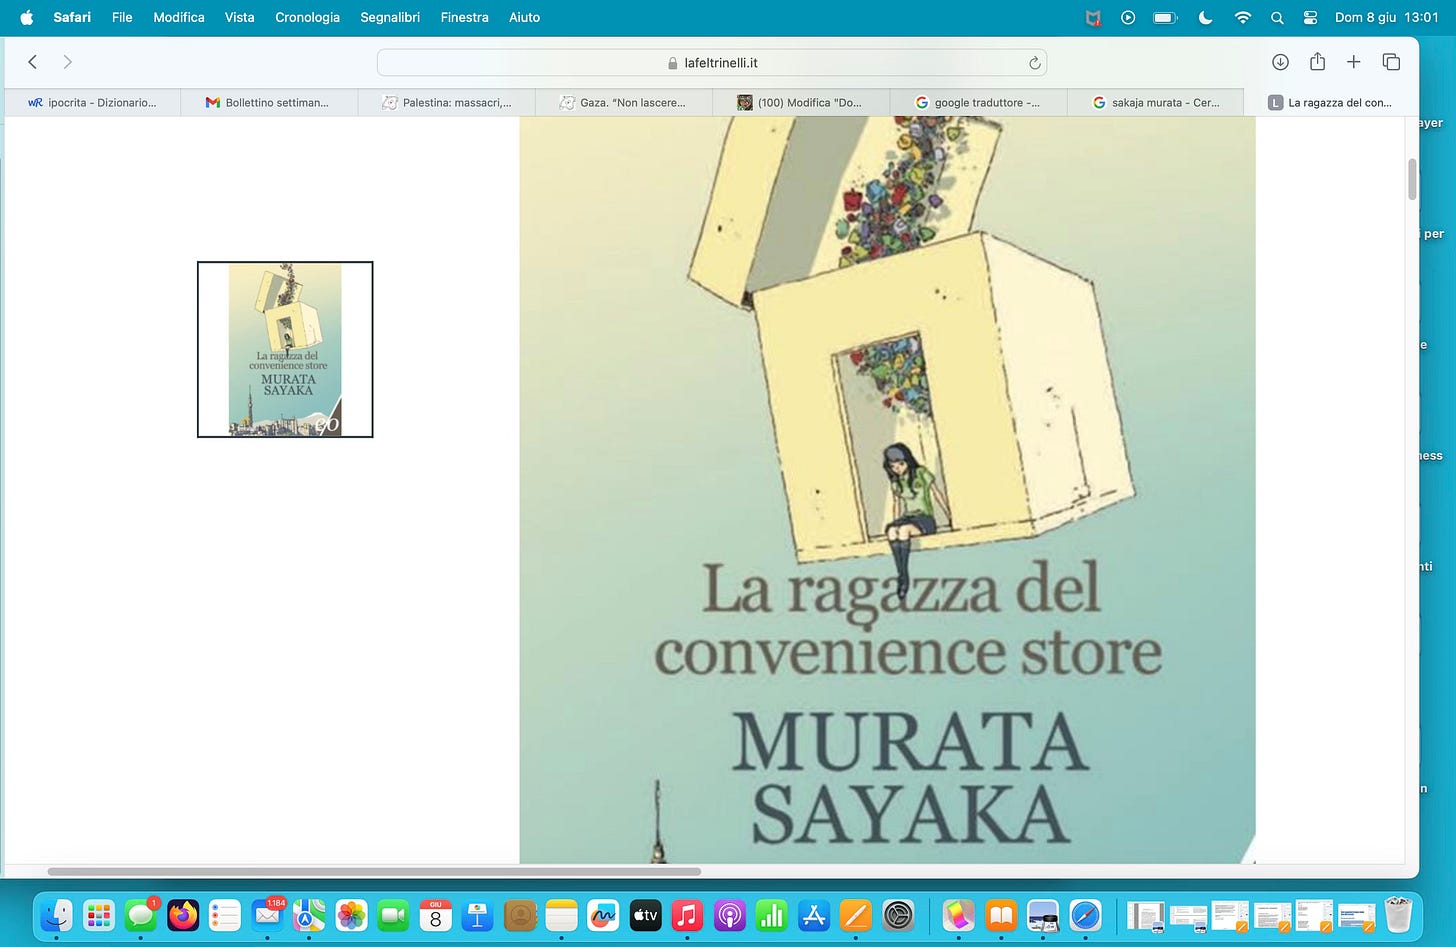Open the Finestra menu
This screenshot has width=1456, height=947.
[464, 17]
